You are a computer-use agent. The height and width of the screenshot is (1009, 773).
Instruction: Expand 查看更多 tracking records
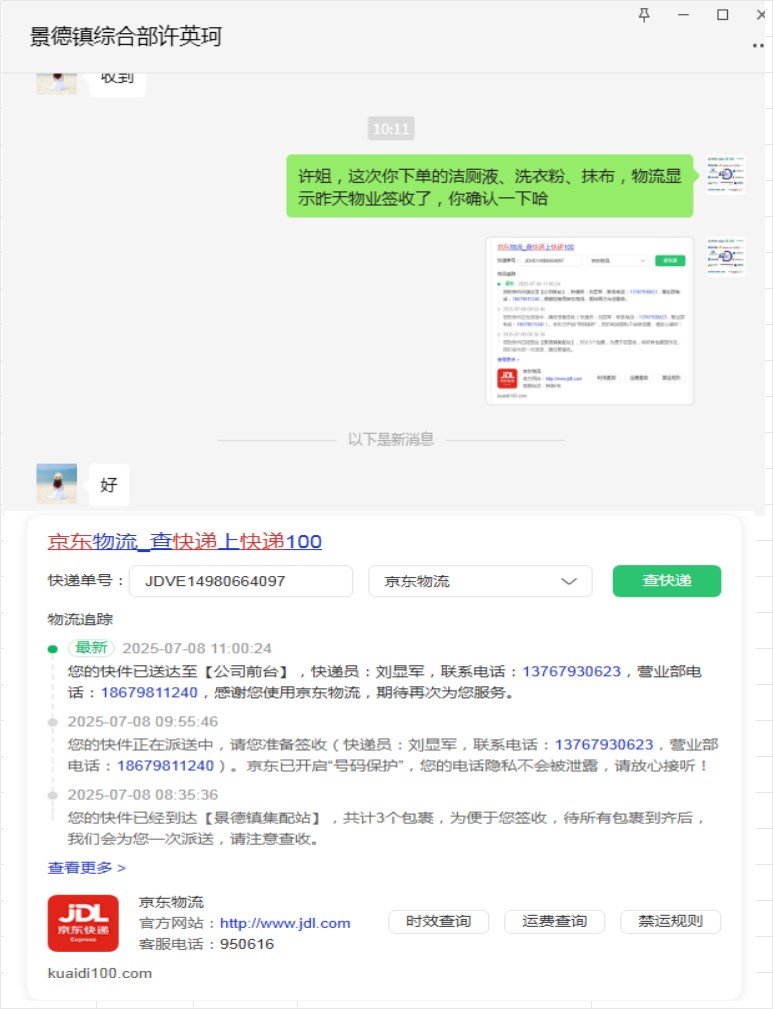point(87,867)
